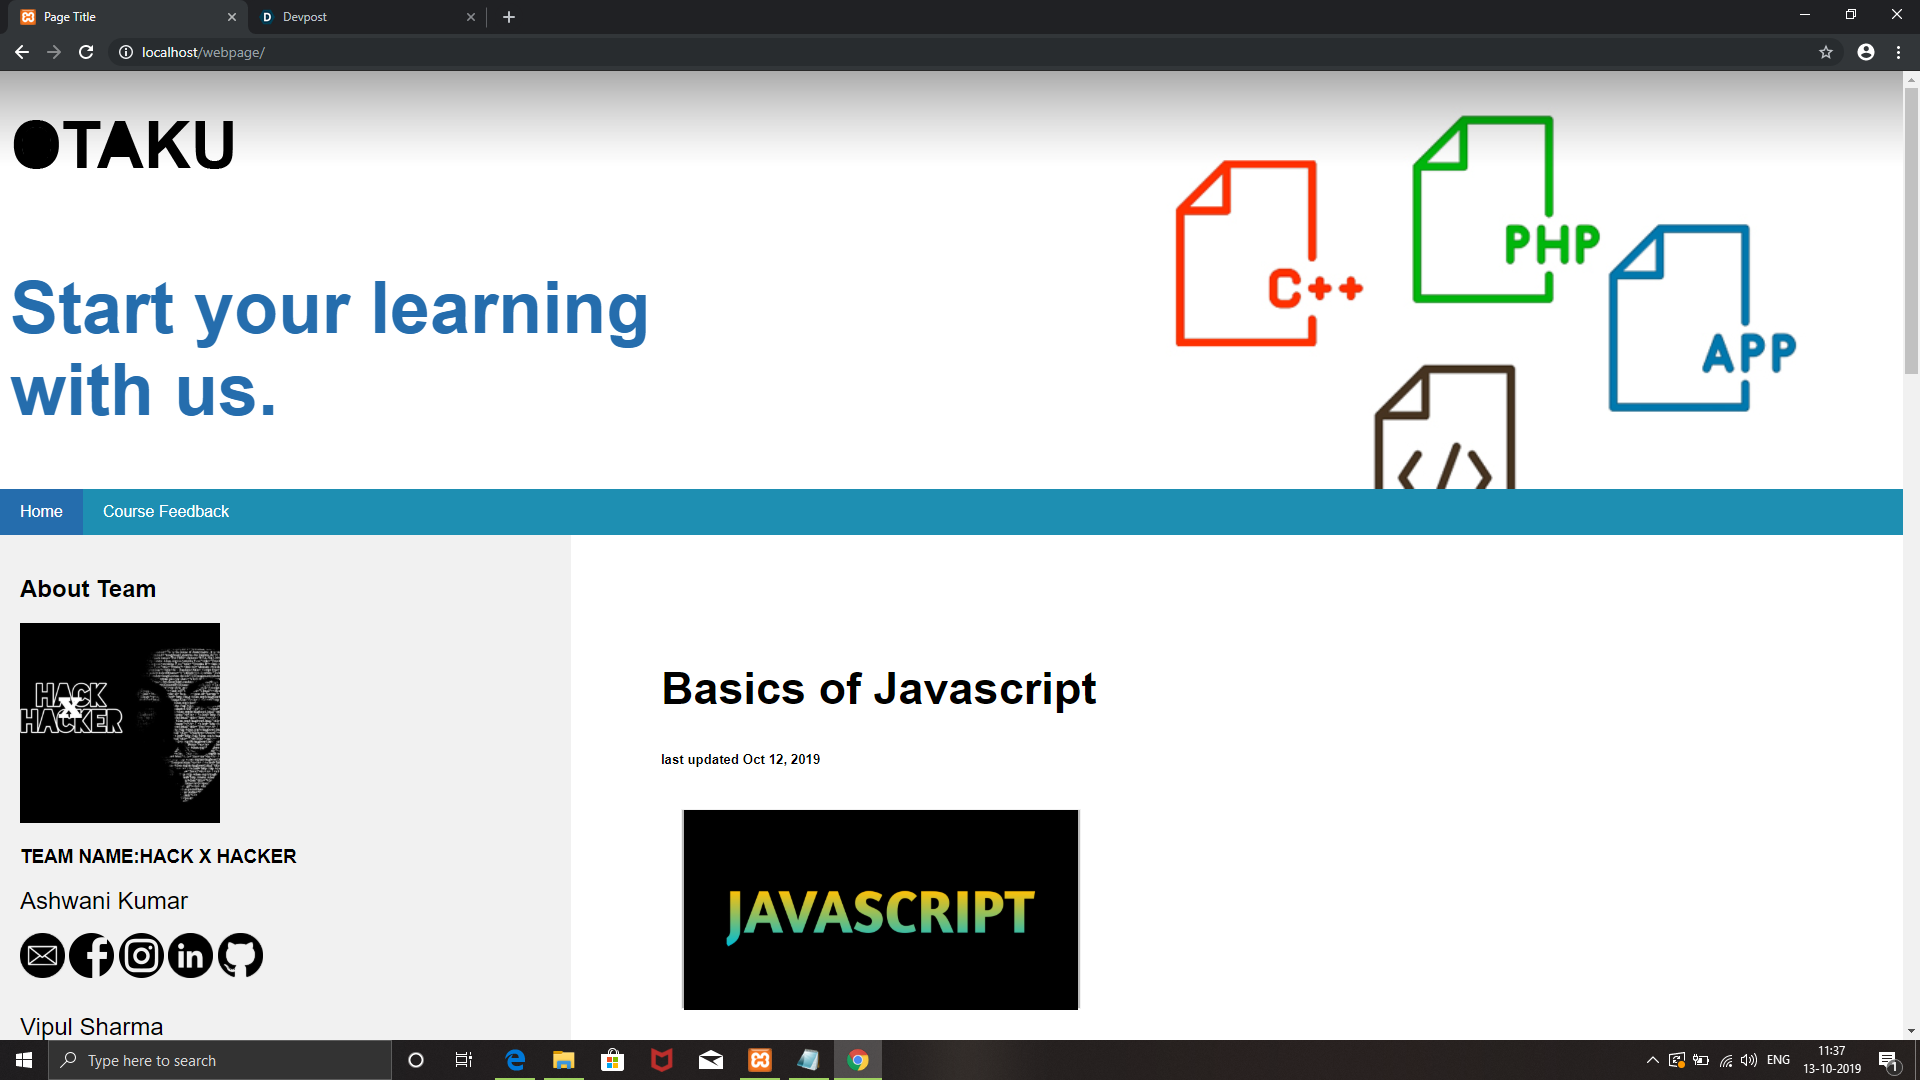Open Ashwani Kumar's GitHub icon
The width and height of the screenshot is (1920, 1080).
240,956
